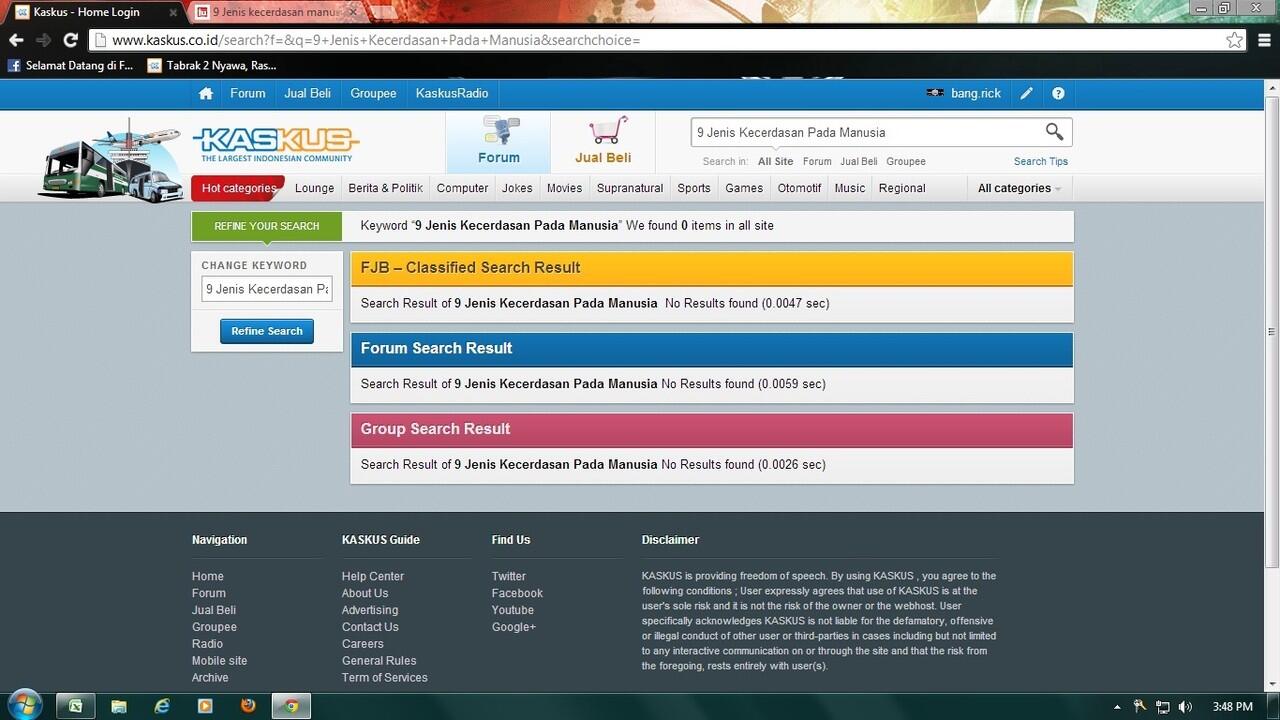Open the help question mark icon

[x=1058, y=93]
